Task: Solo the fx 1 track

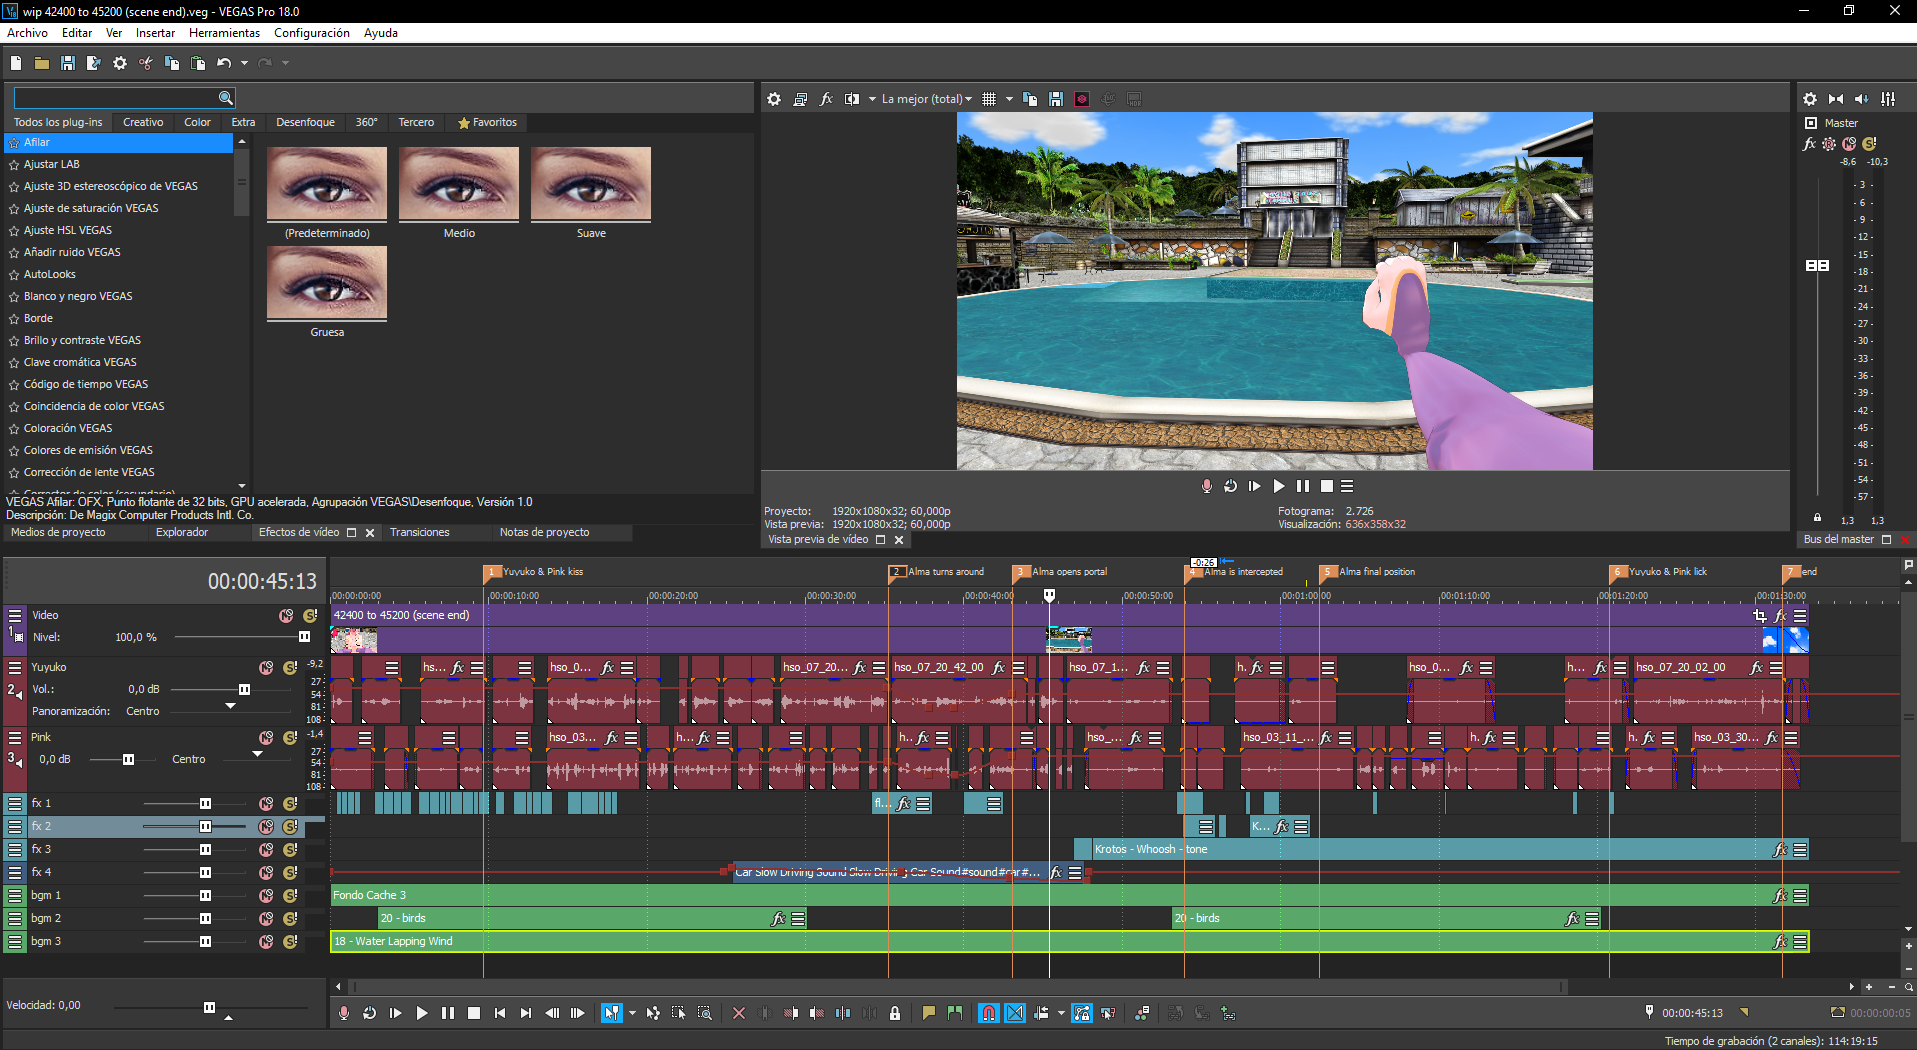Action: (290, 803)
